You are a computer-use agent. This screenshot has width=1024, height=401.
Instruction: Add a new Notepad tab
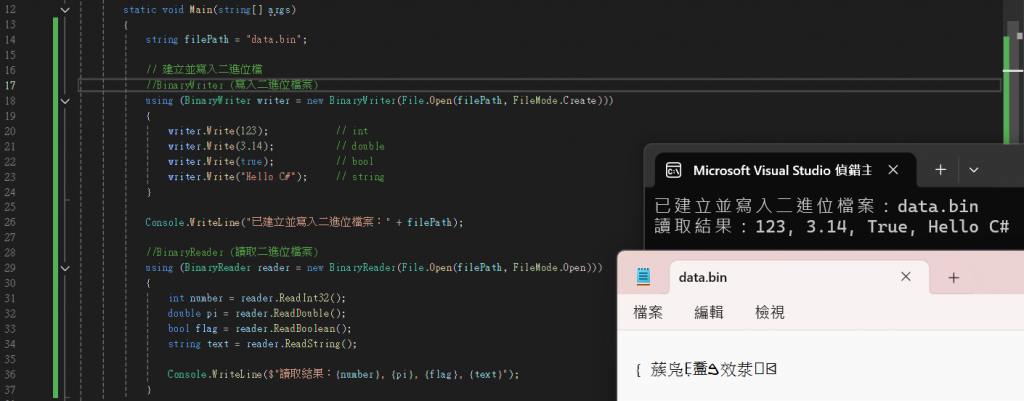click(953, 278)
